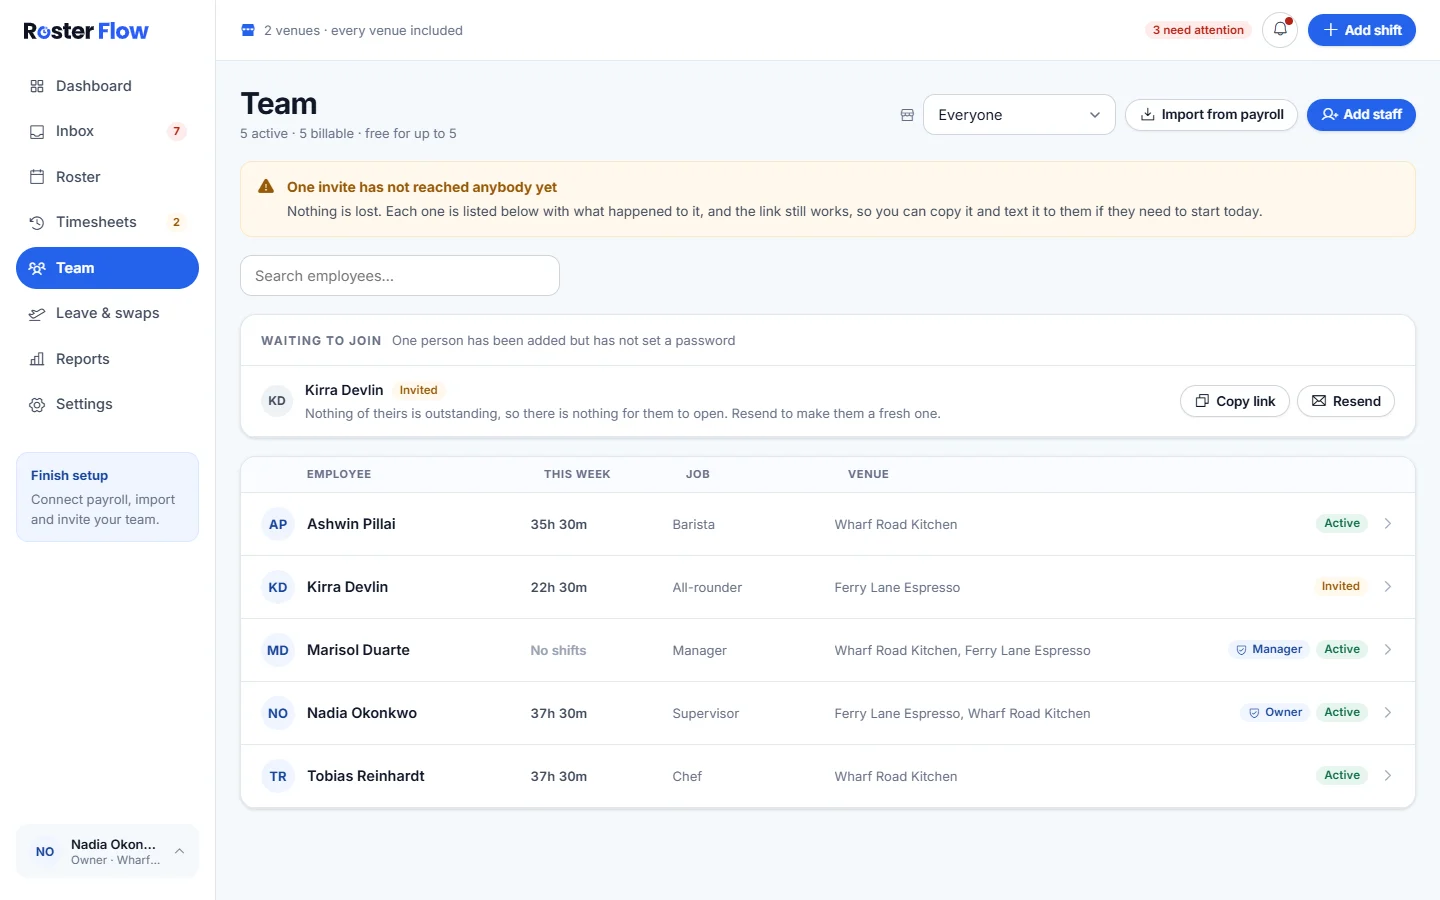1440x900 pixels.
Task: Open Timesheets in the sidebar
Action: click(107, 222)
